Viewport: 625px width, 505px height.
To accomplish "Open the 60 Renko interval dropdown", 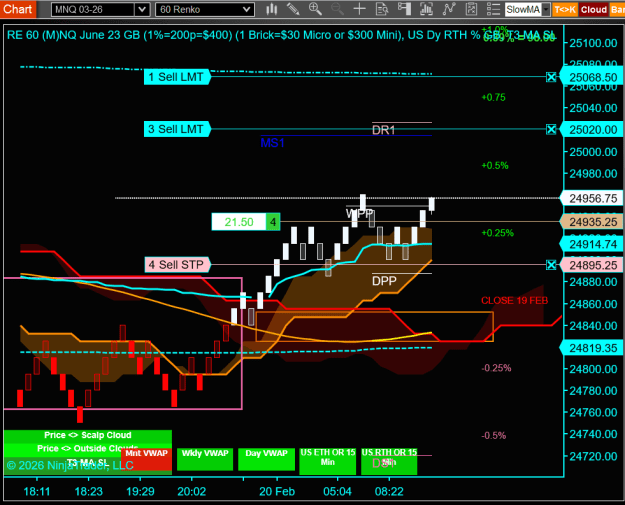I will tap(247, 10).
